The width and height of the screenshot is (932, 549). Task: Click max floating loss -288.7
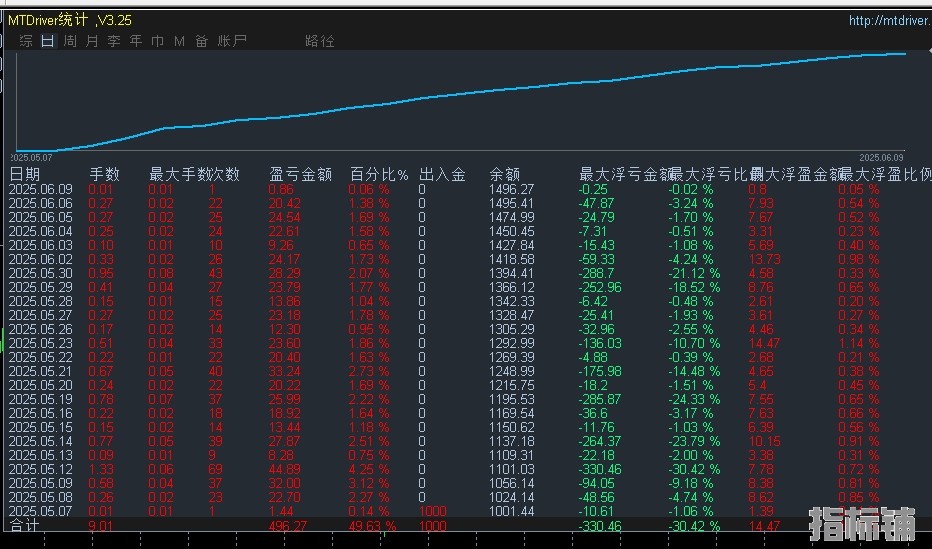click(596, 273)
